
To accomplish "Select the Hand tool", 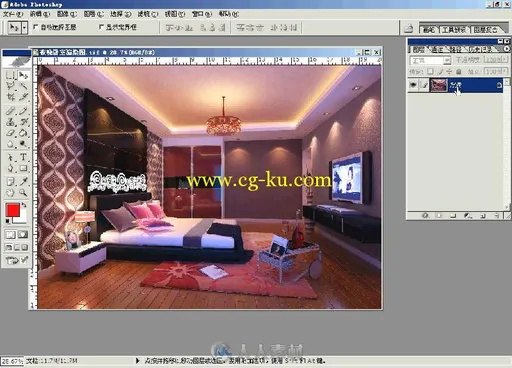I will pyautogui.click(x=10, y=193).
